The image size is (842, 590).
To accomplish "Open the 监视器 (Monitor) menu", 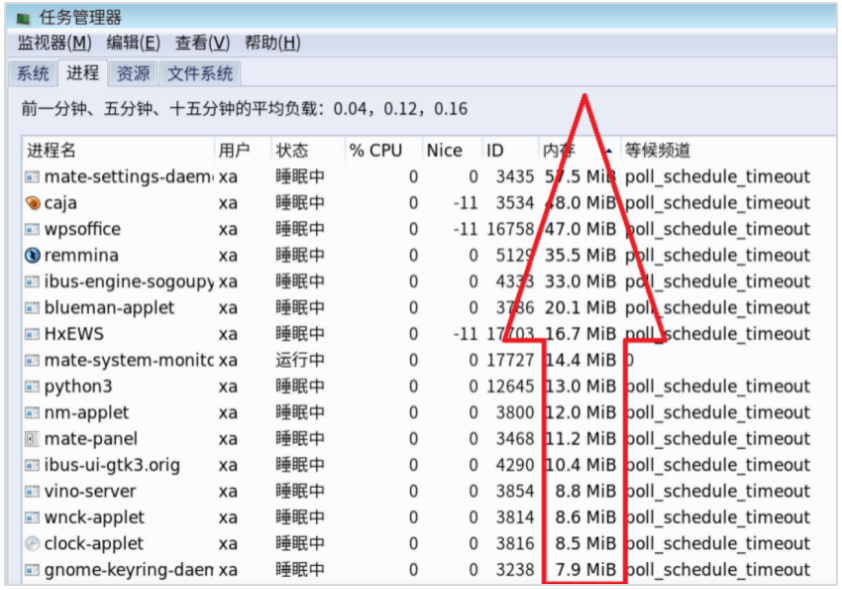I will coord(54,43).
